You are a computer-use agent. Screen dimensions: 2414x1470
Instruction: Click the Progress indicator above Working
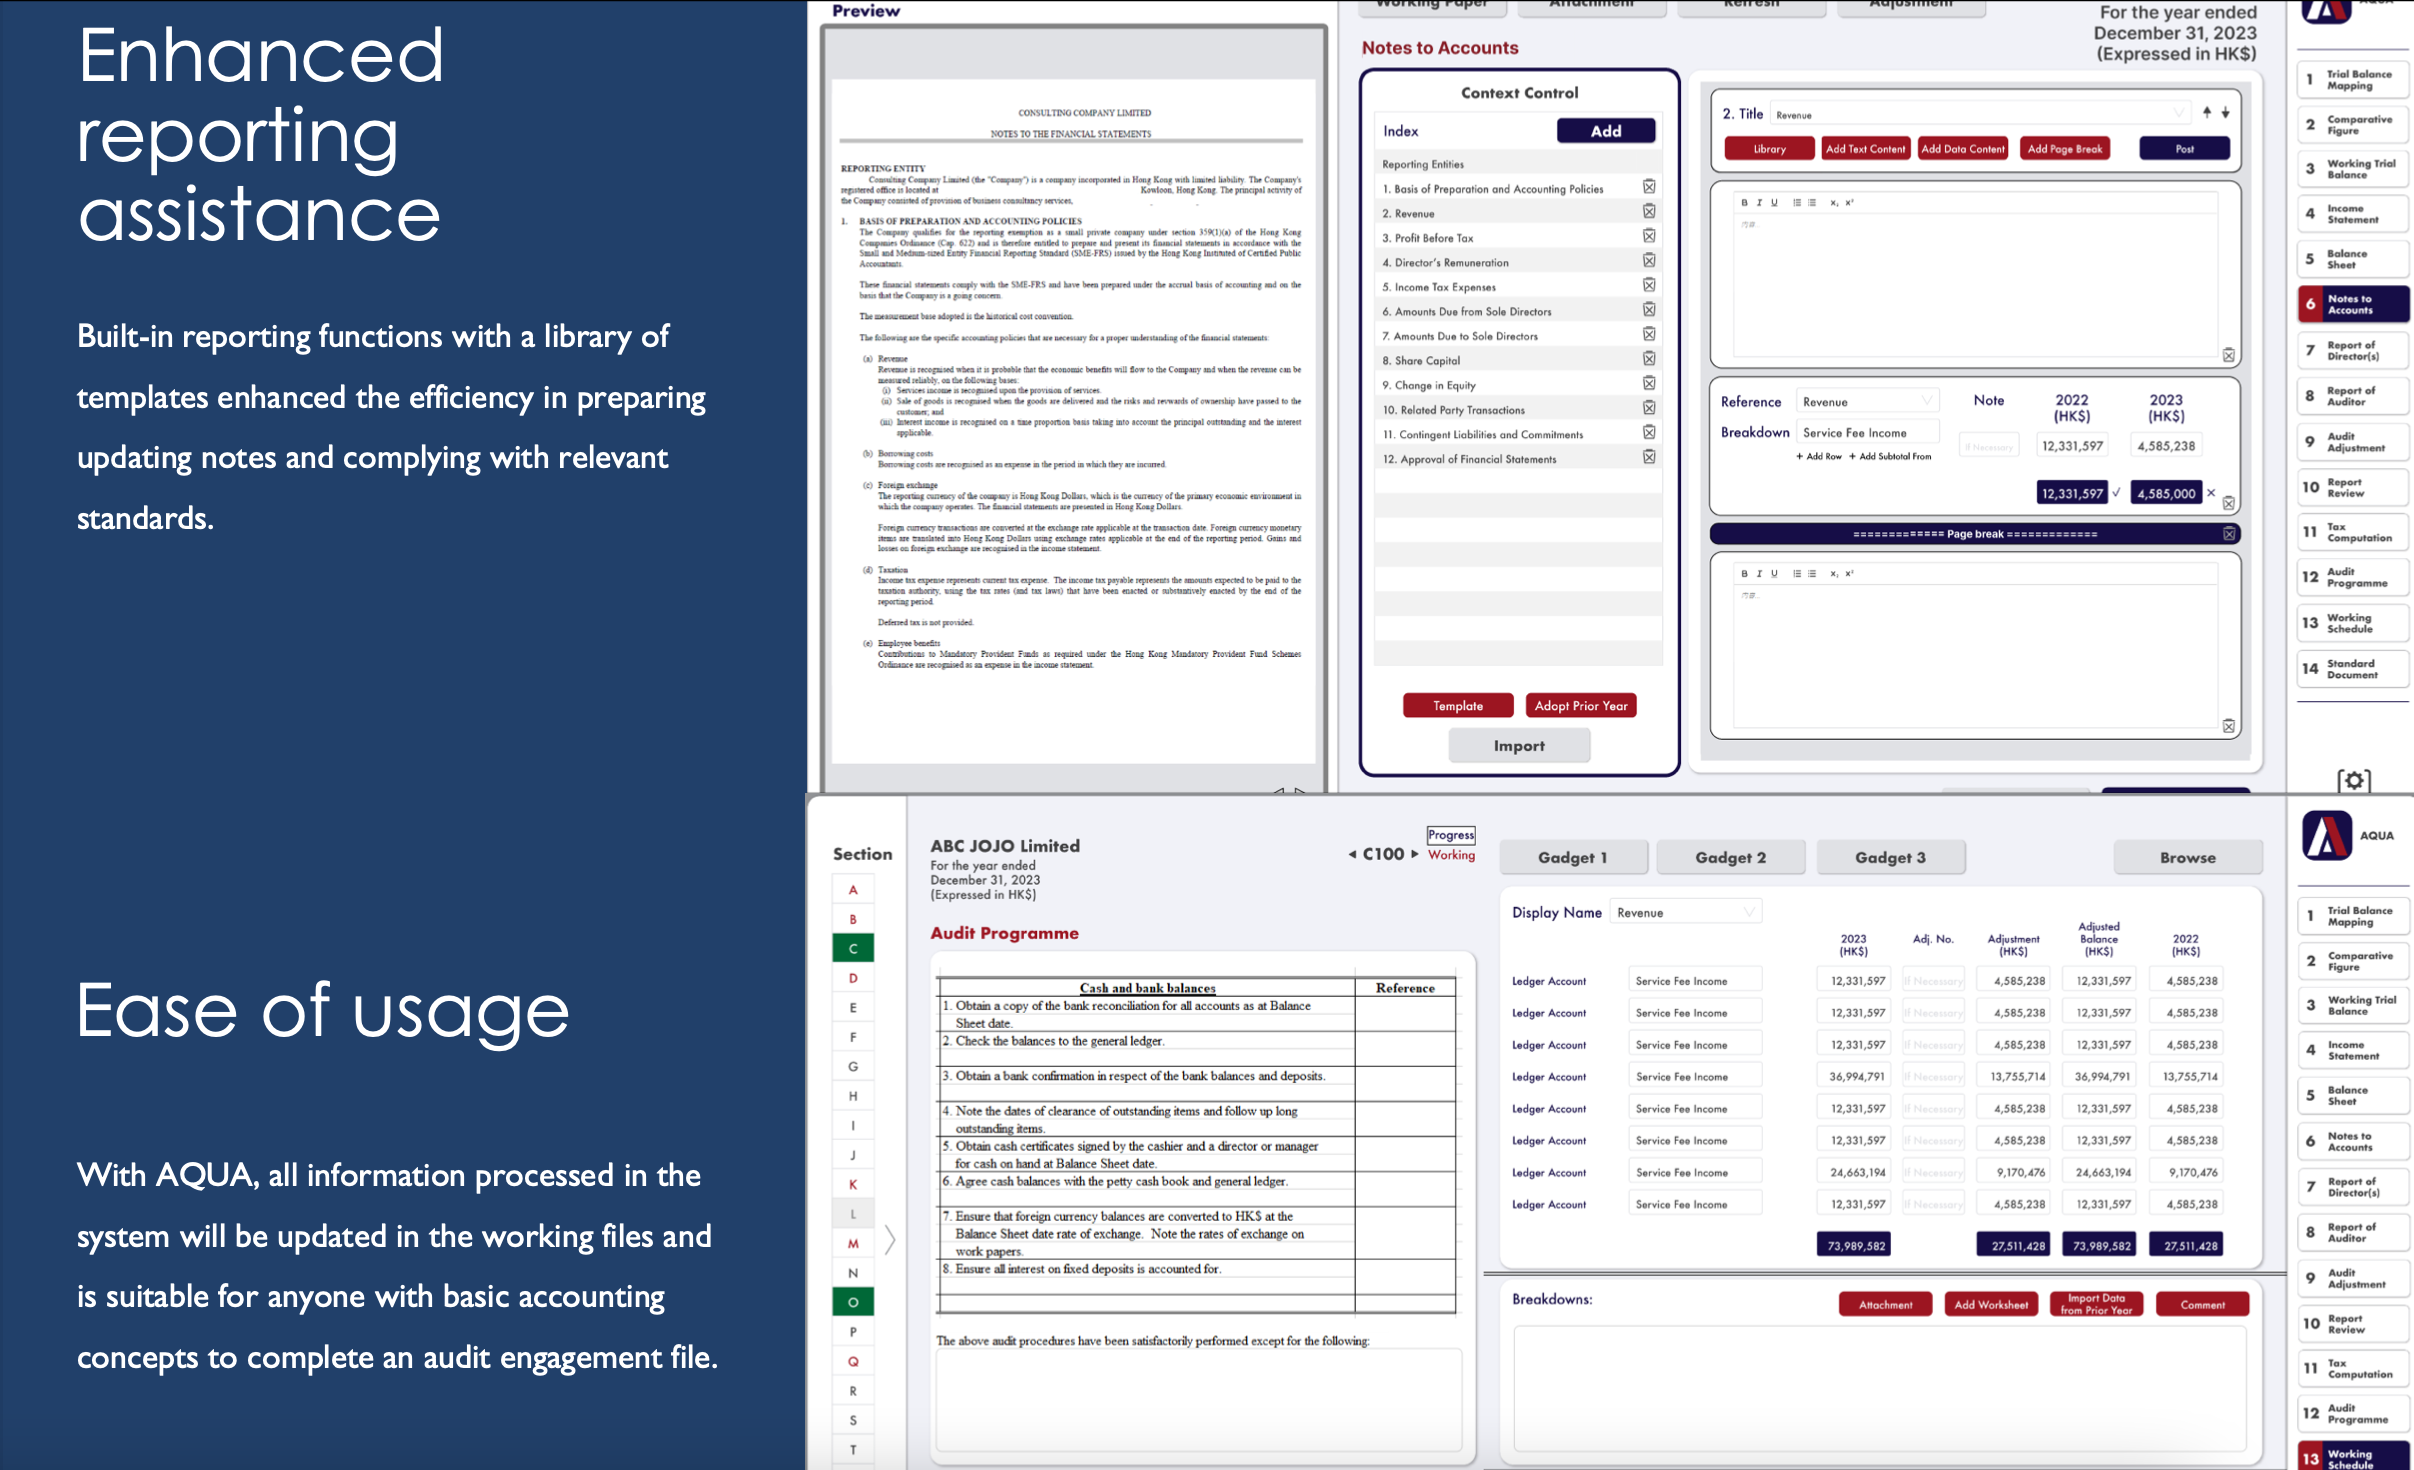1450,835
